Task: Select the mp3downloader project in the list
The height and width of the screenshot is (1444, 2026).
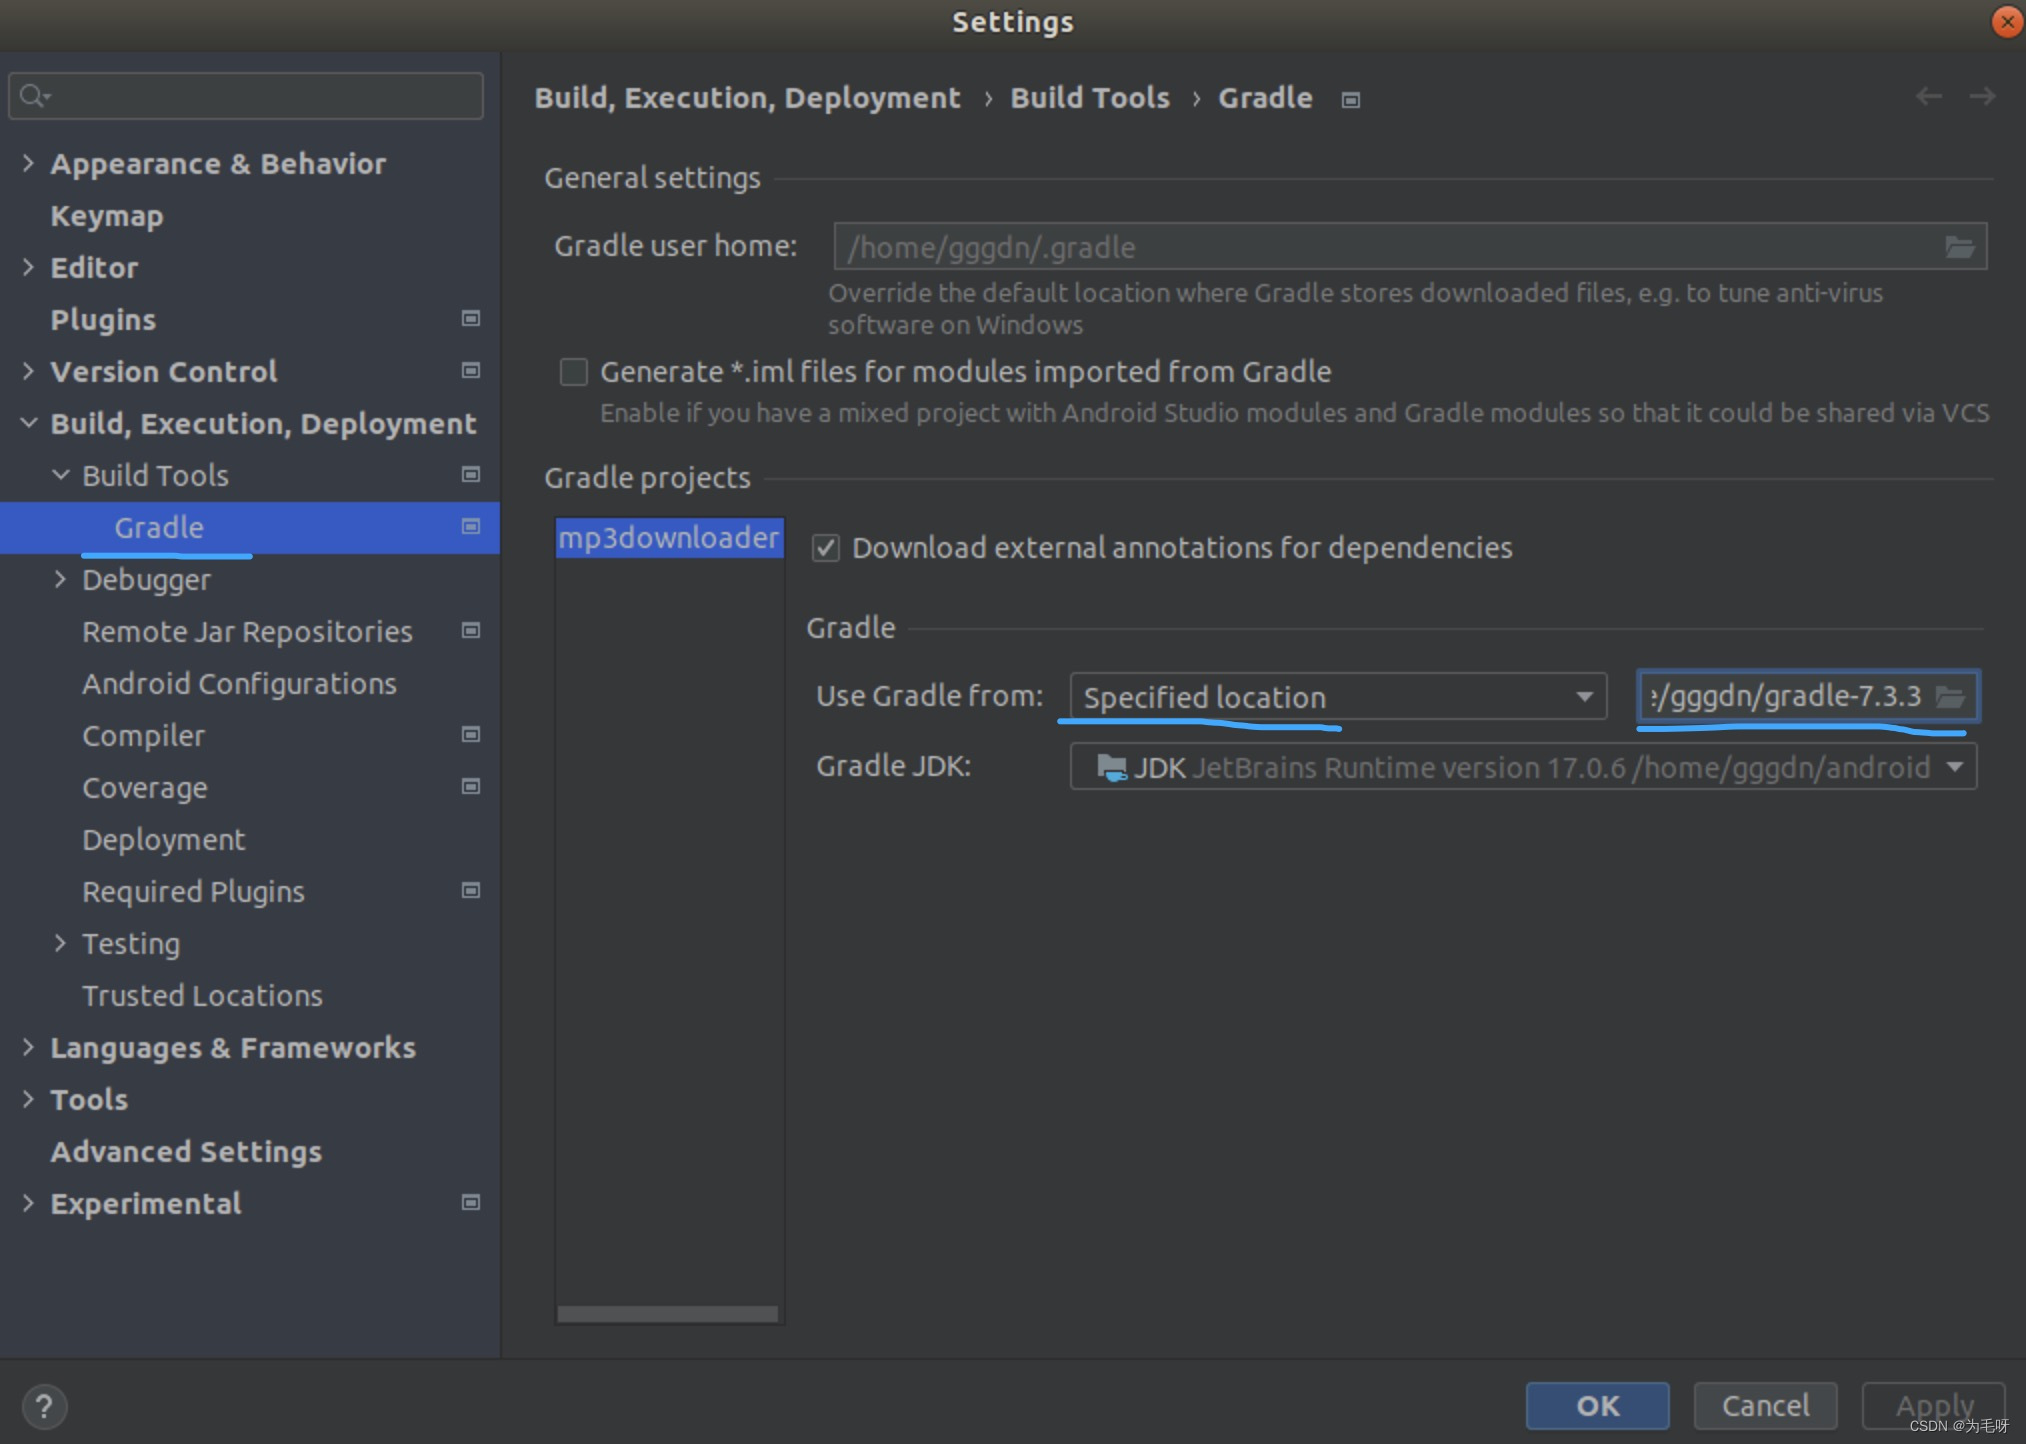Action: click(x=668, y=537)
